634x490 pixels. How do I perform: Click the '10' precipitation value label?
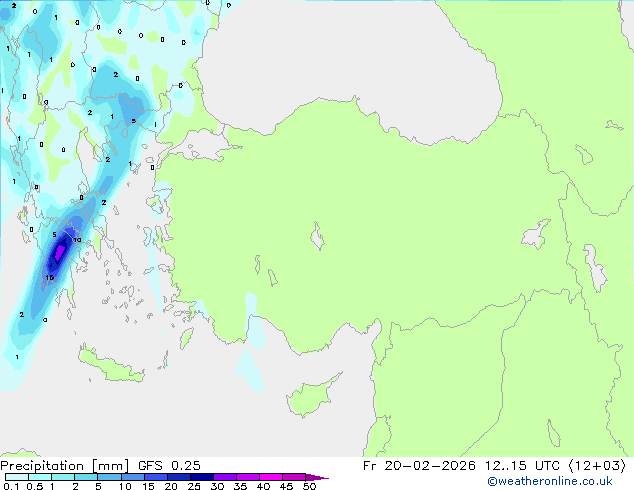point(77,240)
